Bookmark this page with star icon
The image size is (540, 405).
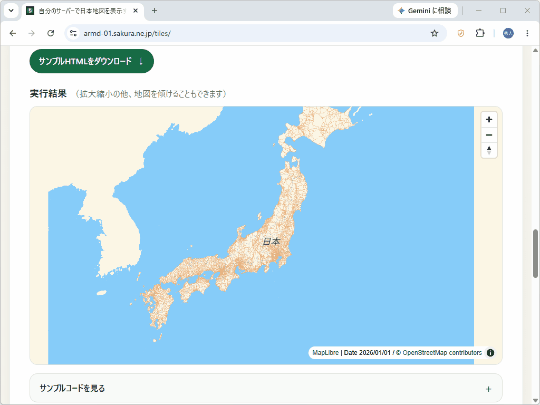point(434,33)
